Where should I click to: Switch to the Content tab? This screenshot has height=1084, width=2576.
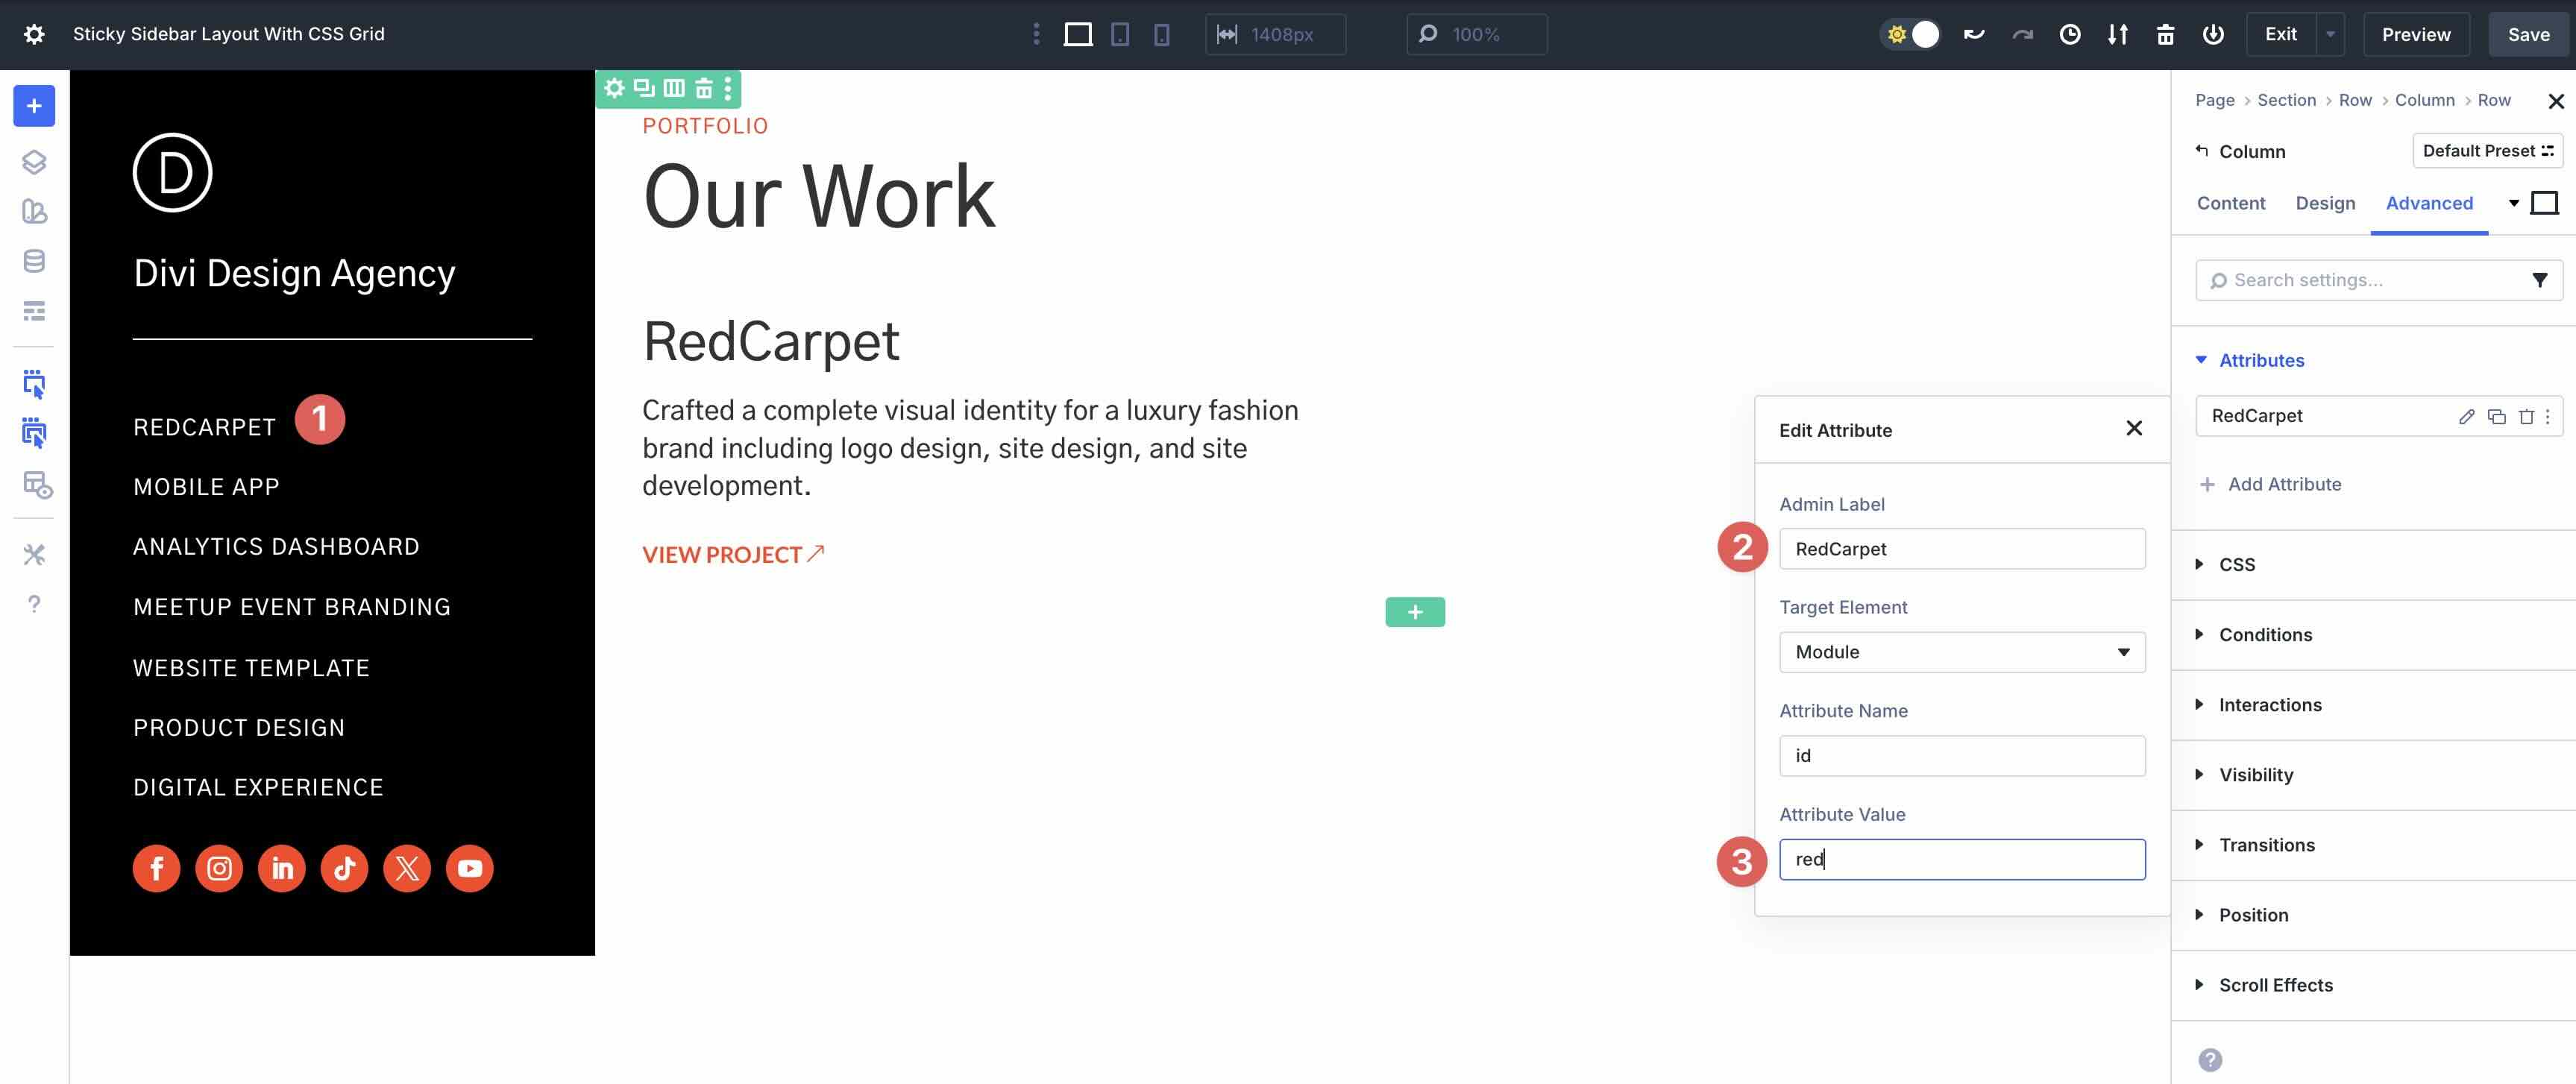pos(2230,203)
